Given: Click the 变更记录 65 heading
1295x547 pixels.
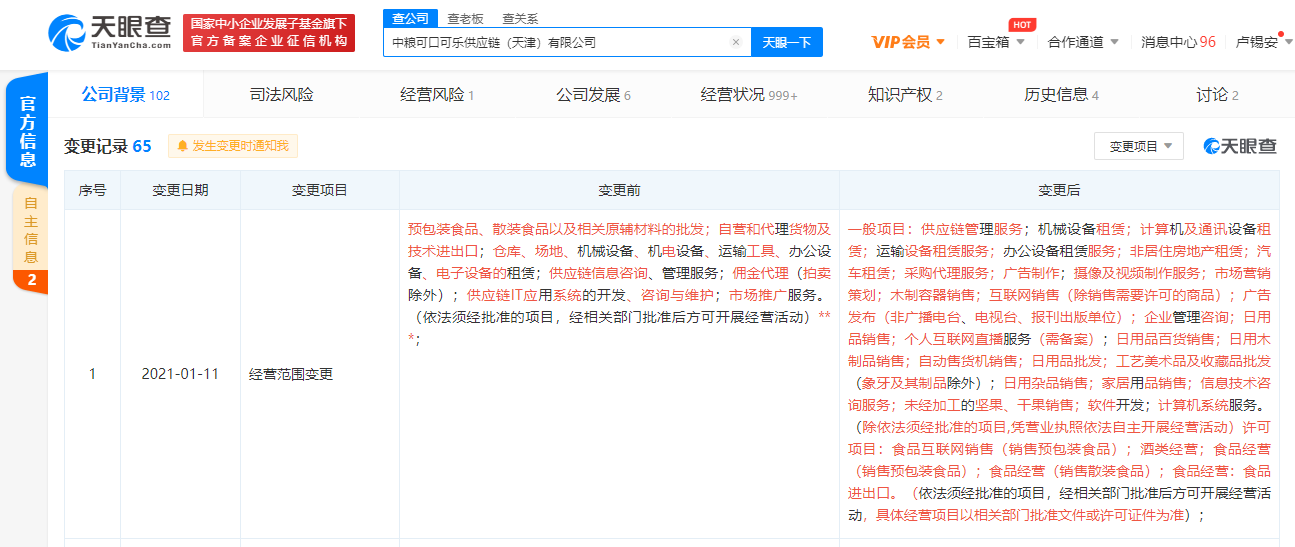Looking at the screenshot, I should 108,146.
